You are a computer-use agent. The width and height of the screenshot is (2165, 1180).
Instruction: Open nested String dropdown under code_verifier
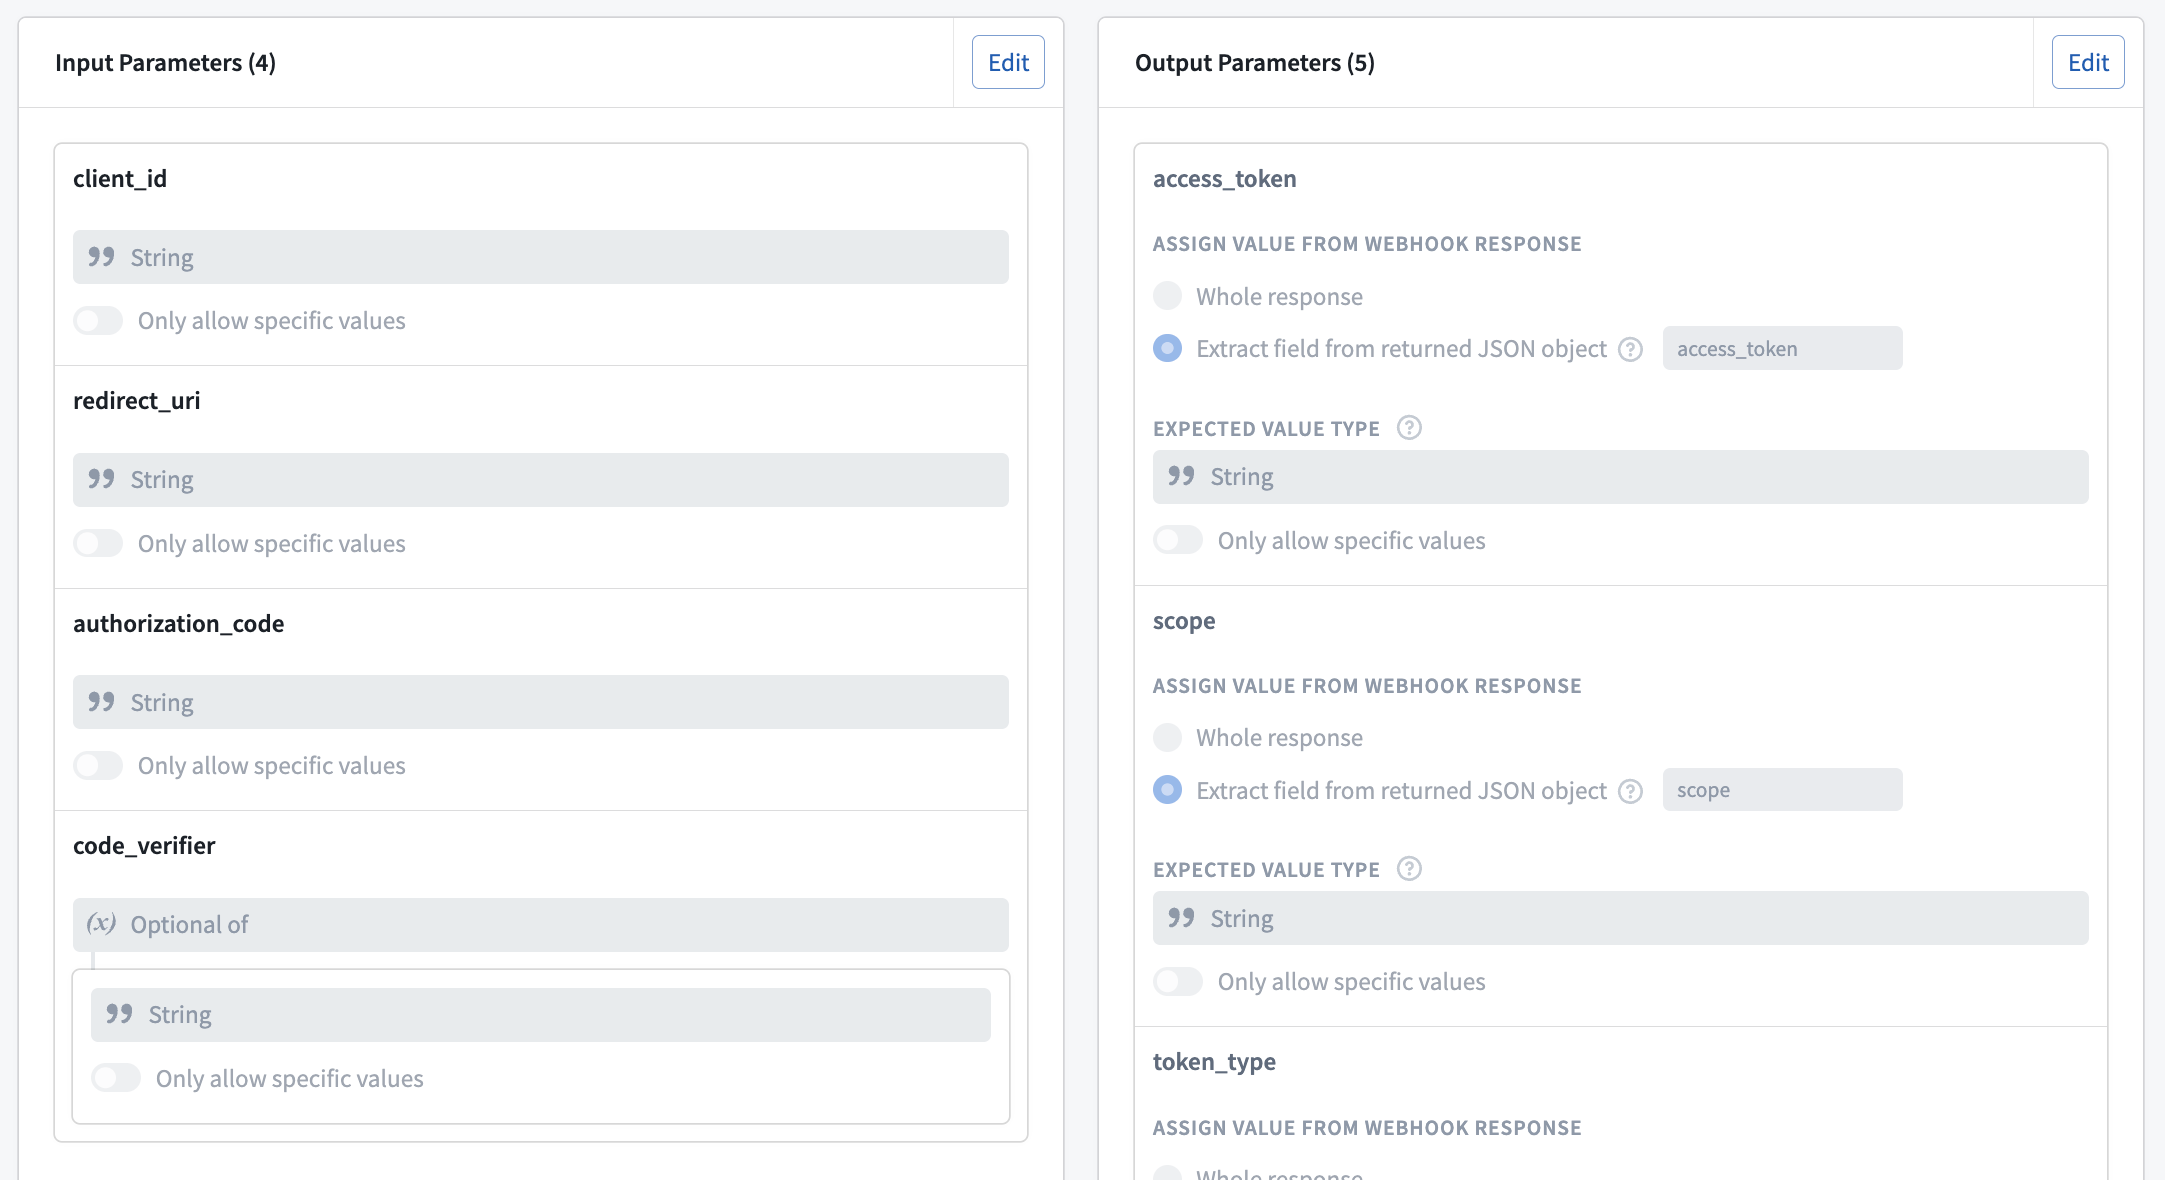click(541, 1015)
